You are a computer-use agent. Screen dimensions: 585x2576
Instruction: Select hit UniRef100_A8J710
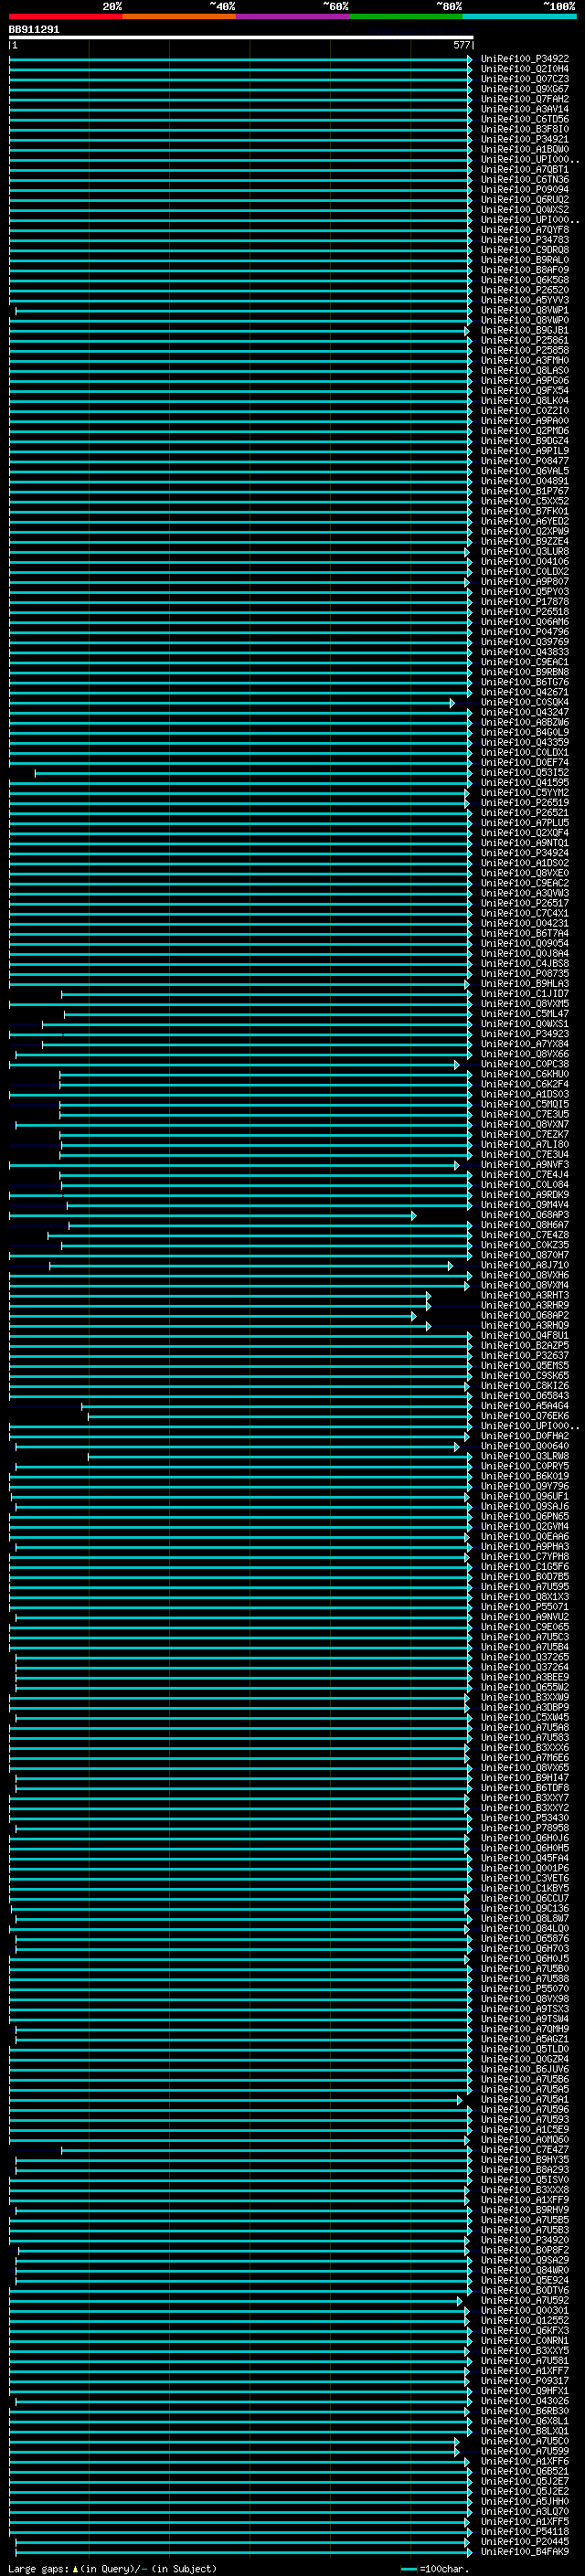coord(524,1265)
